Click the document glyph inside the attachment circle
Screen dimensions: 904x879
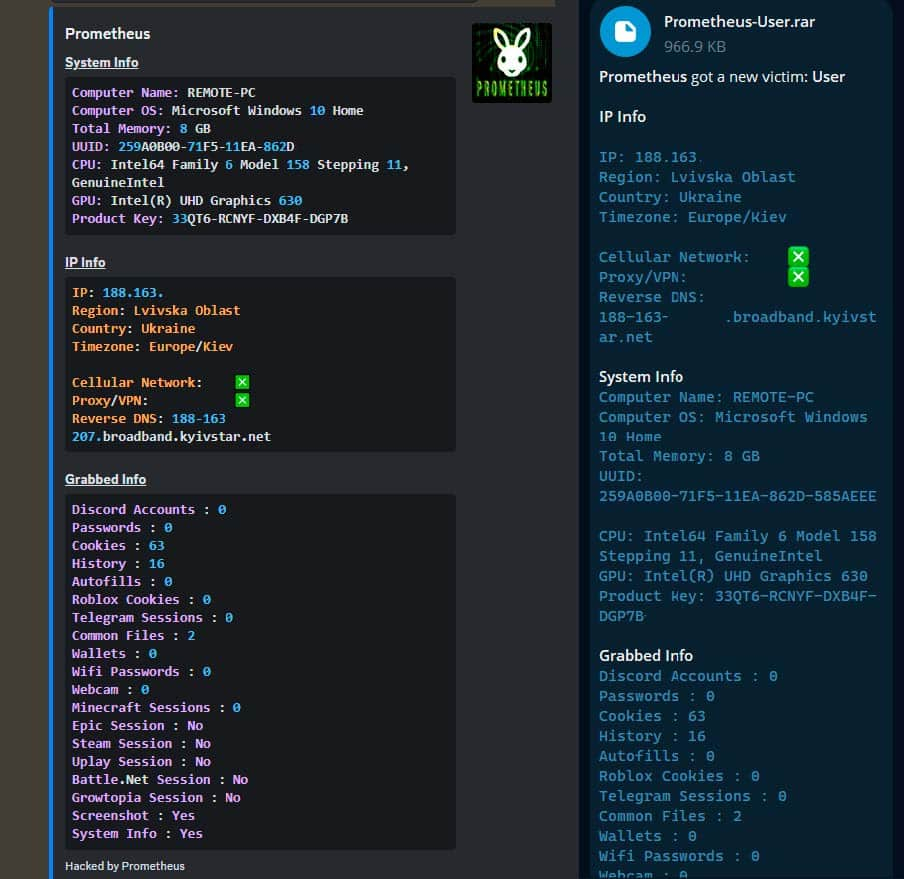(x=625, y=30)
